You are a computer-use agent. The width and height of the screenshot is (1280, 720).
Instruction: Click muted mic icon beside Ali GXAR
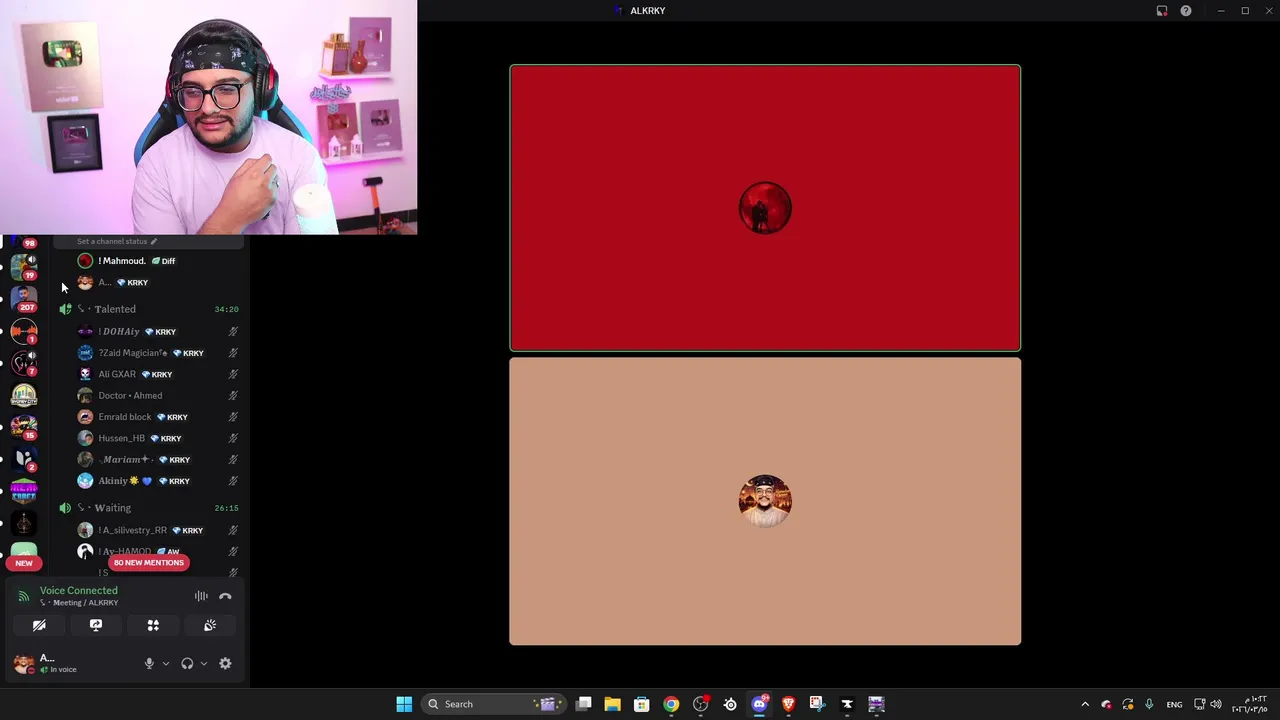pos(233,374)
